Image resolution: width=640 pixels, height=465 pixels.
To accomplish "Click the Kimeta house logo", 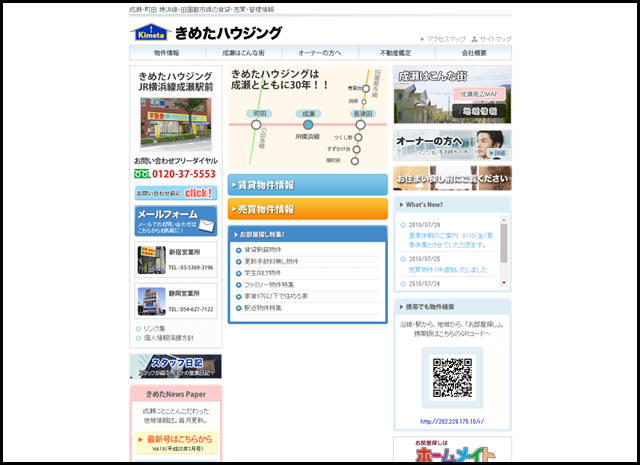I will pyautogui.click(x=150, y=32).
